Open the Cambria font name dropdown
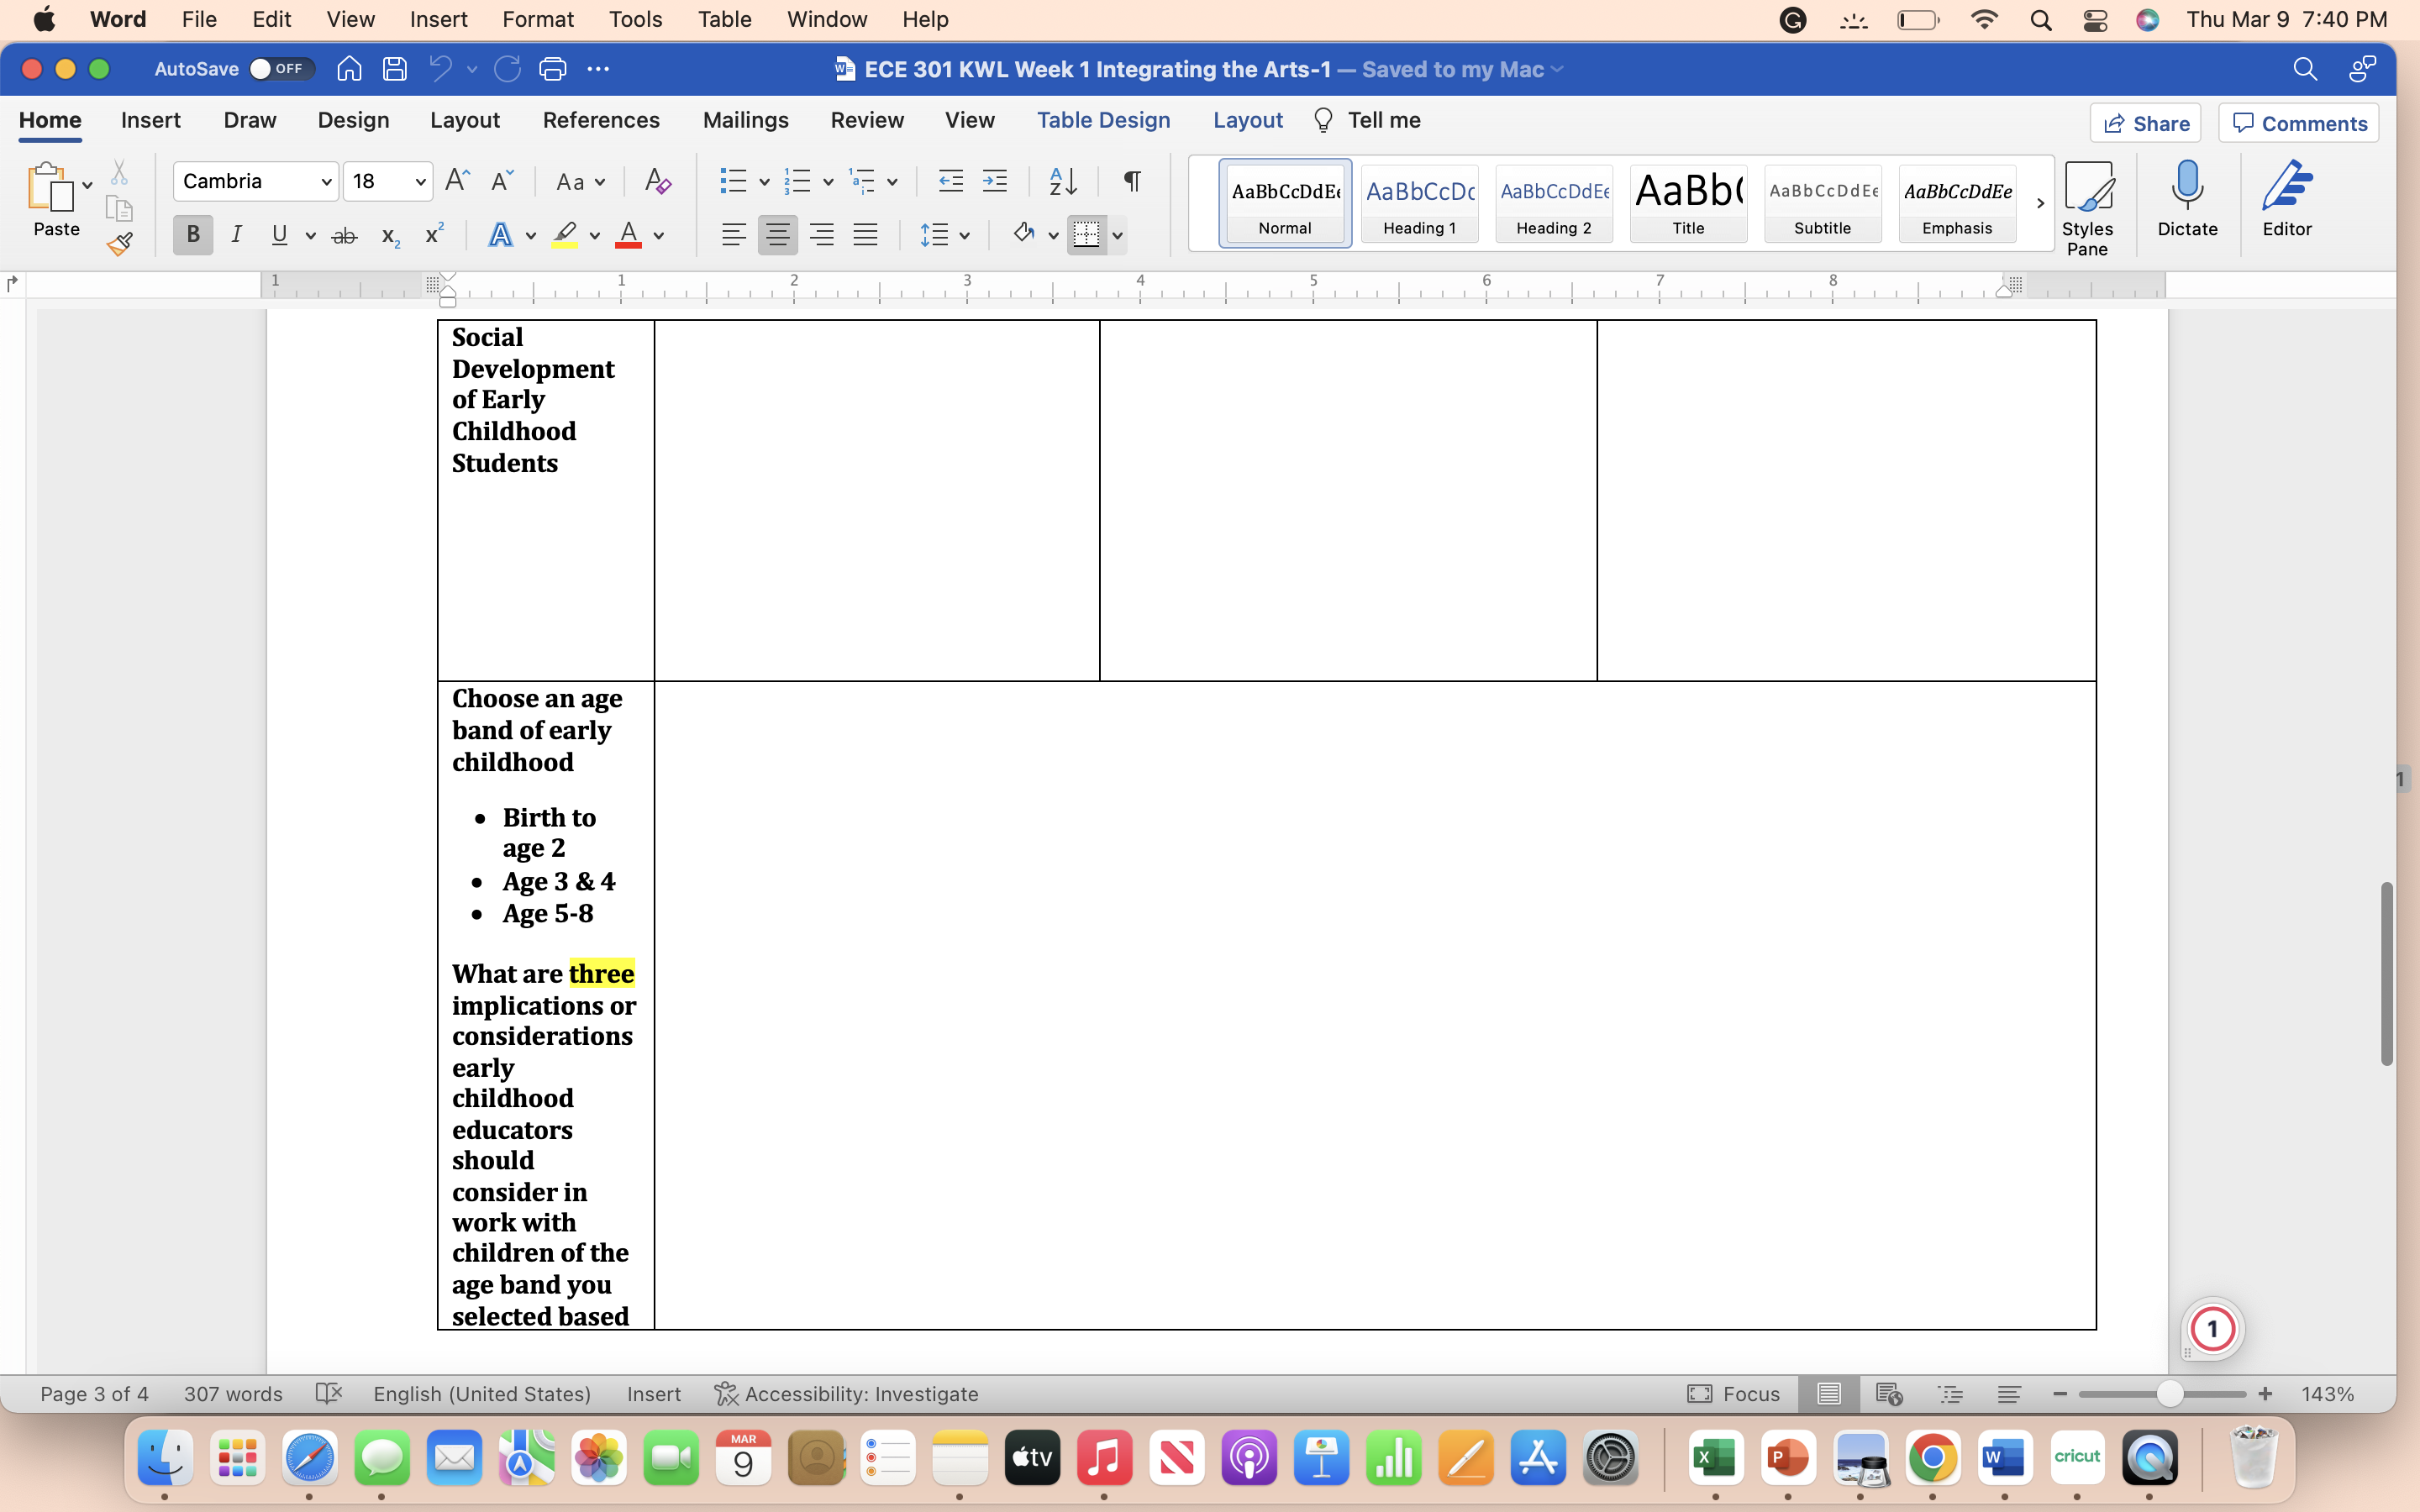 click(x=326, y=182)
